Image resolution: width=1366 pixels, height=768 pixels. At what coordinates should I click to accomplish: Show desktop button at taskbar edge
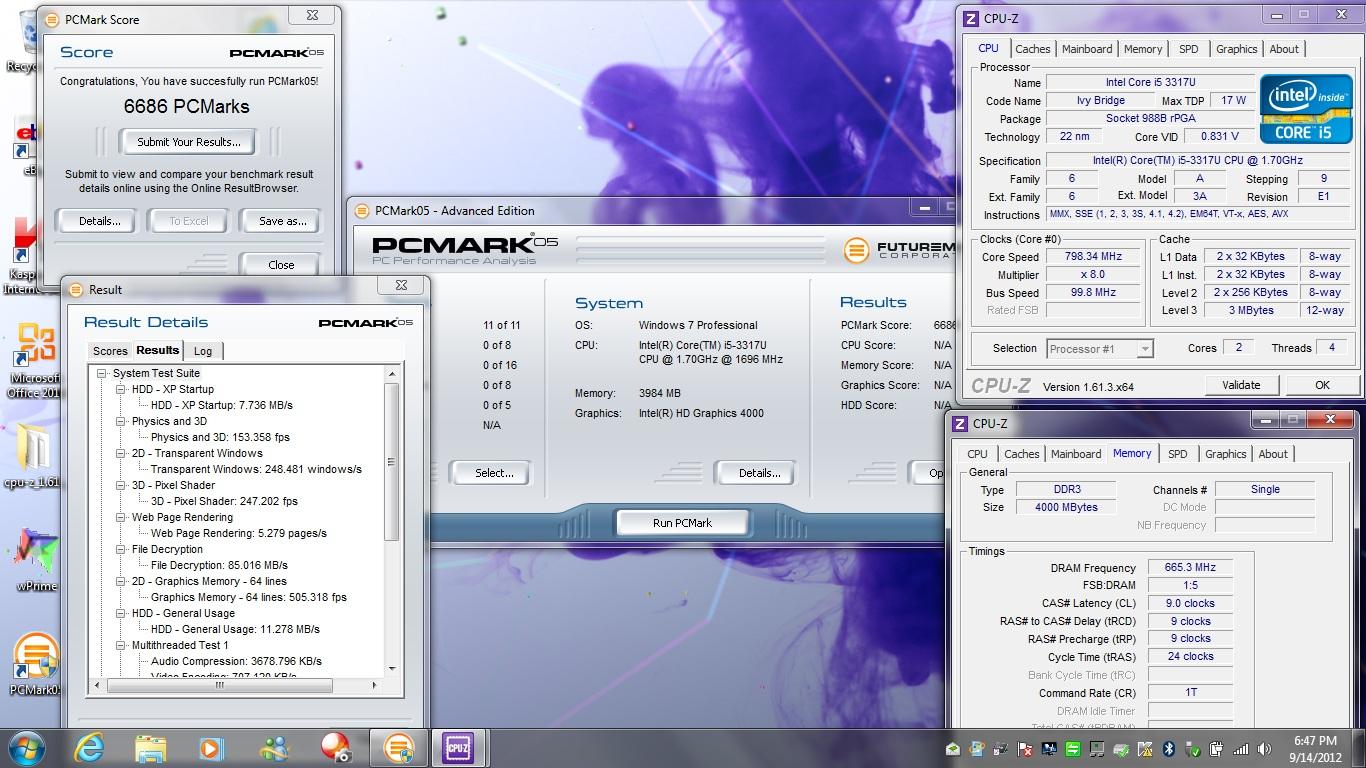pyautogui.click(x=1359, y=749)
